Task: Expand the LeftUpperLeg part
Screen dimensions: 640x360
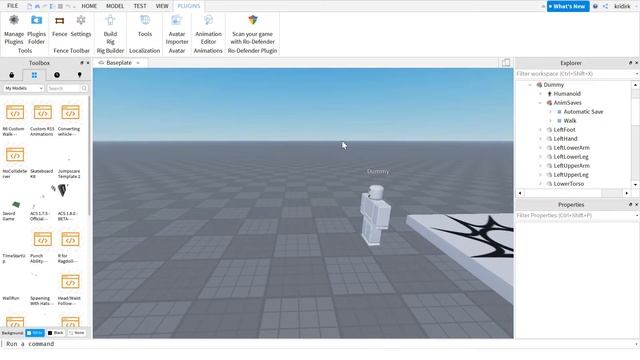Action: (540, 175)
